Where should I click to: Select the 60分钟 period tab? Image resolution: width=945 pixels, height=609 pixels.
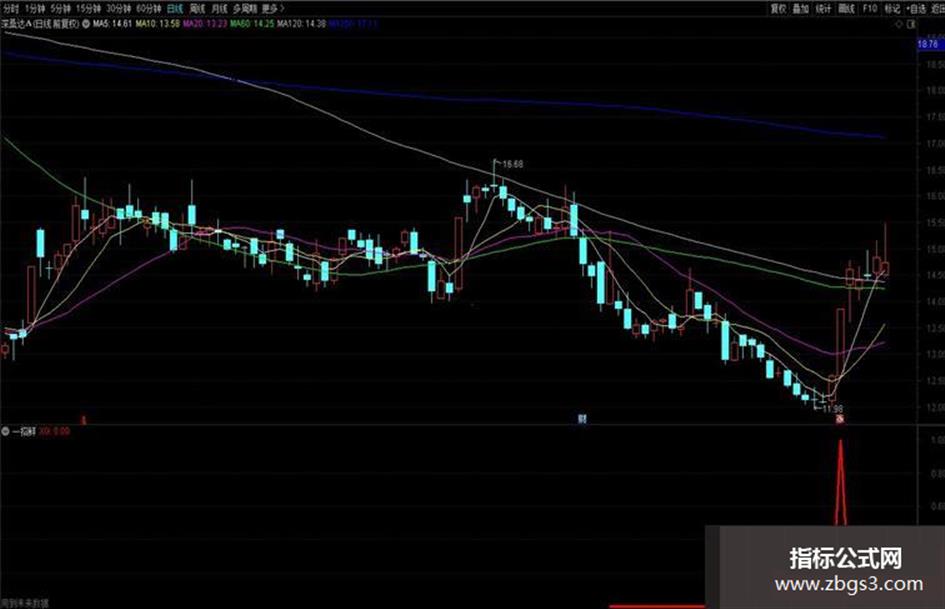tap(149, 8)
